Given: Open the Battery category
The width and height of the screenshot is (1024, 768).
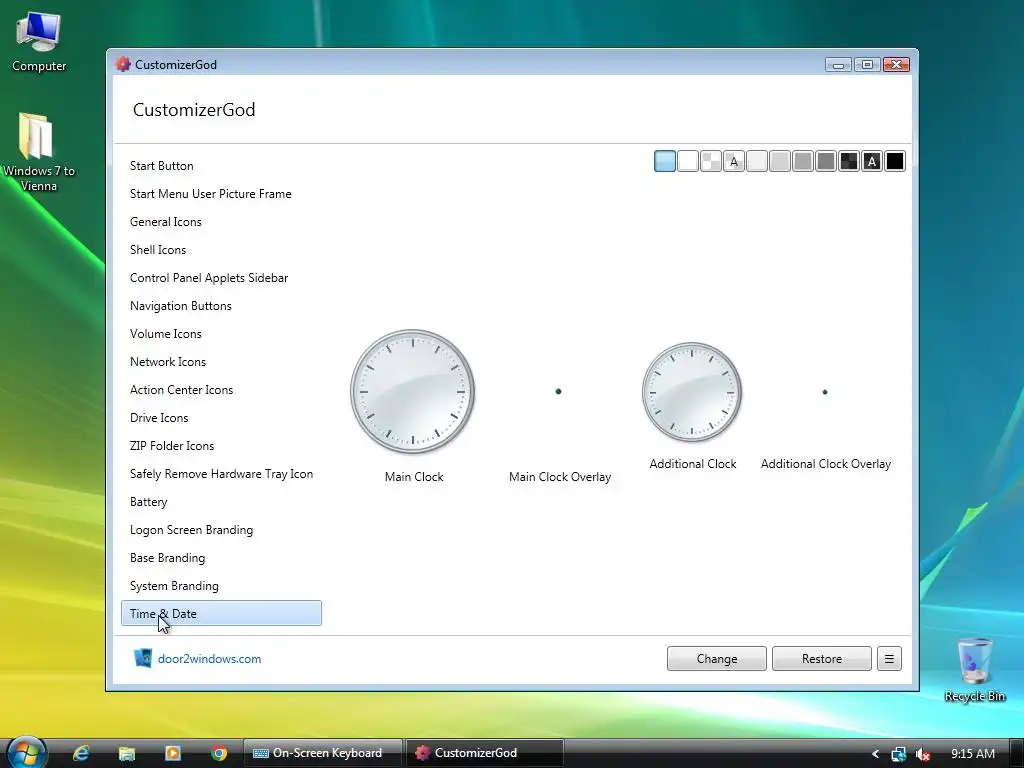Looking at the screenshot, I should tap(221, 502).
